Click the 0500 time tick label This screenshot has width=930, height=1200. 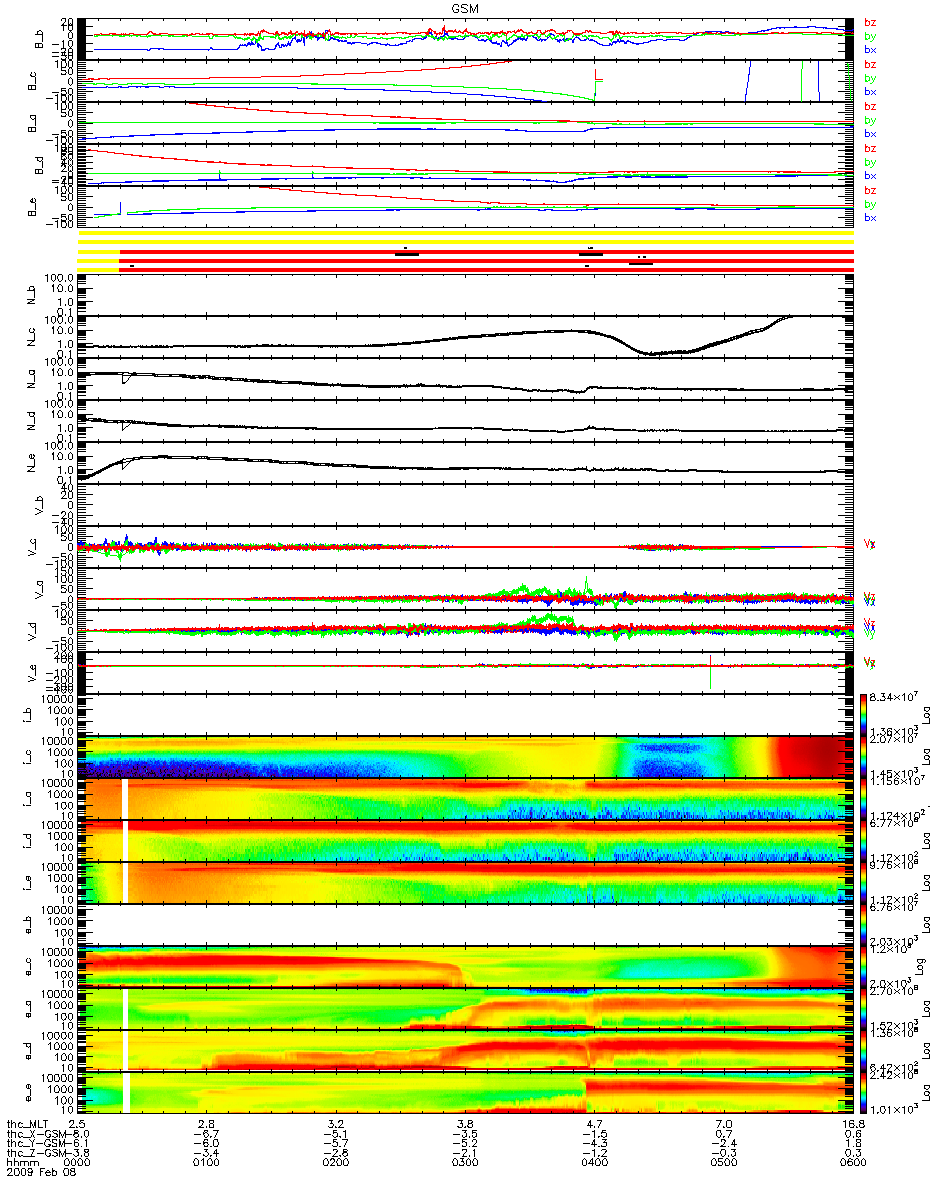(x=723, y=1164)
